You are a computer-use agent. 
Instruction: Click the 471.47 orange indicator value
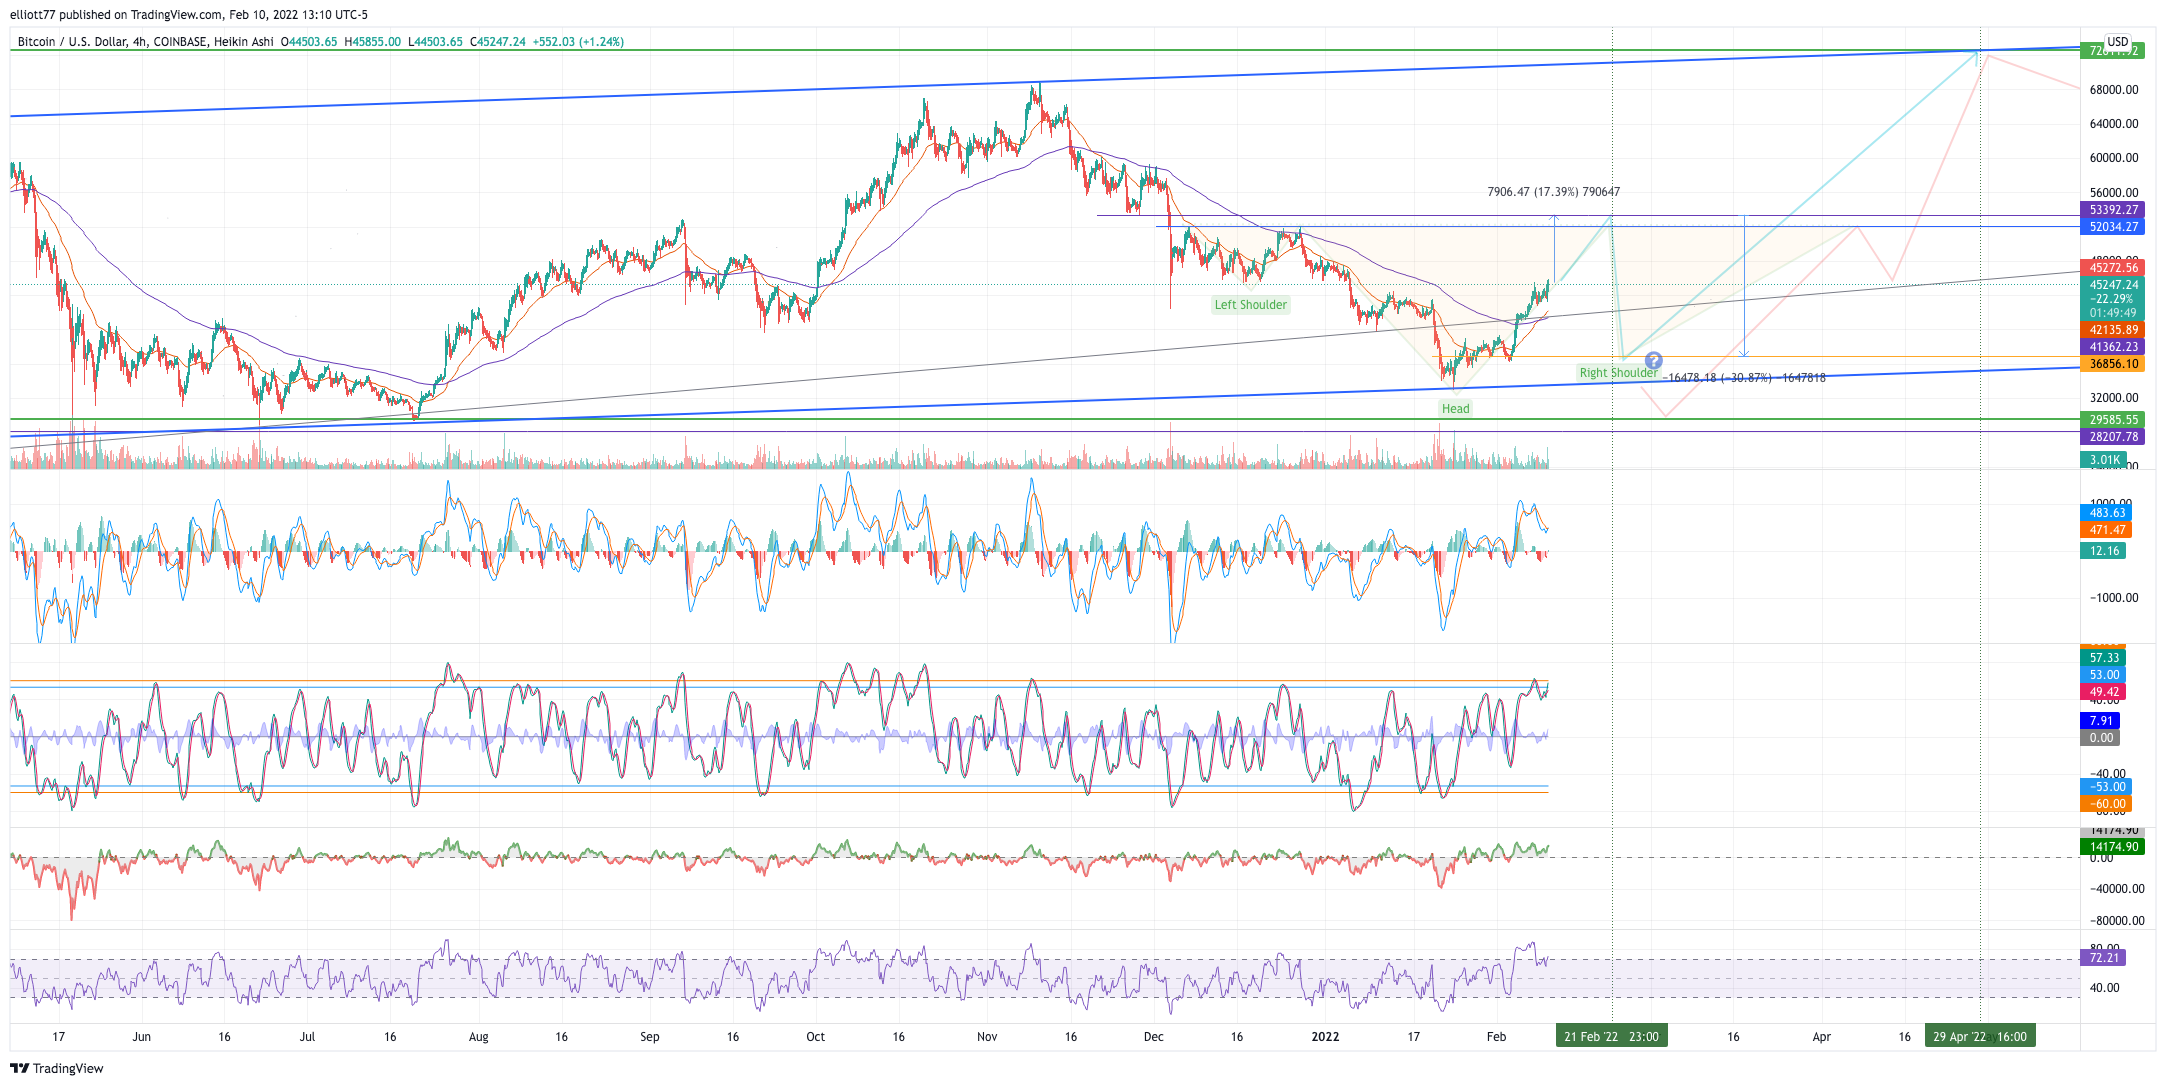pos(2106,530)
